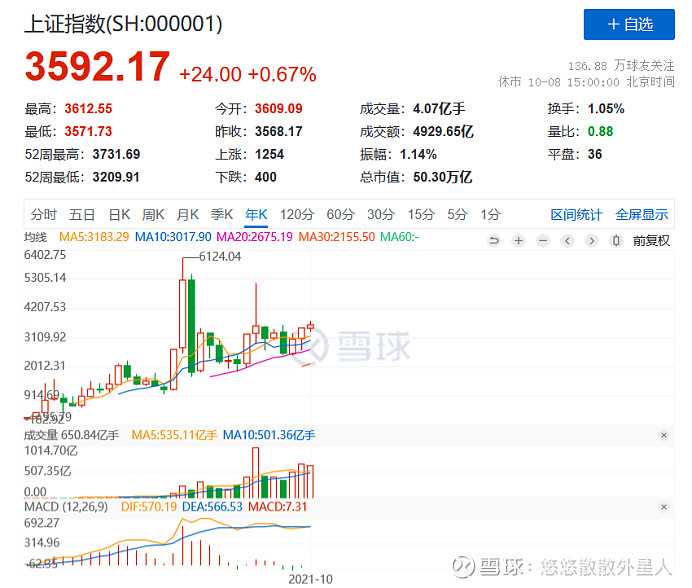Select the 日K tab

coord(119,215)
